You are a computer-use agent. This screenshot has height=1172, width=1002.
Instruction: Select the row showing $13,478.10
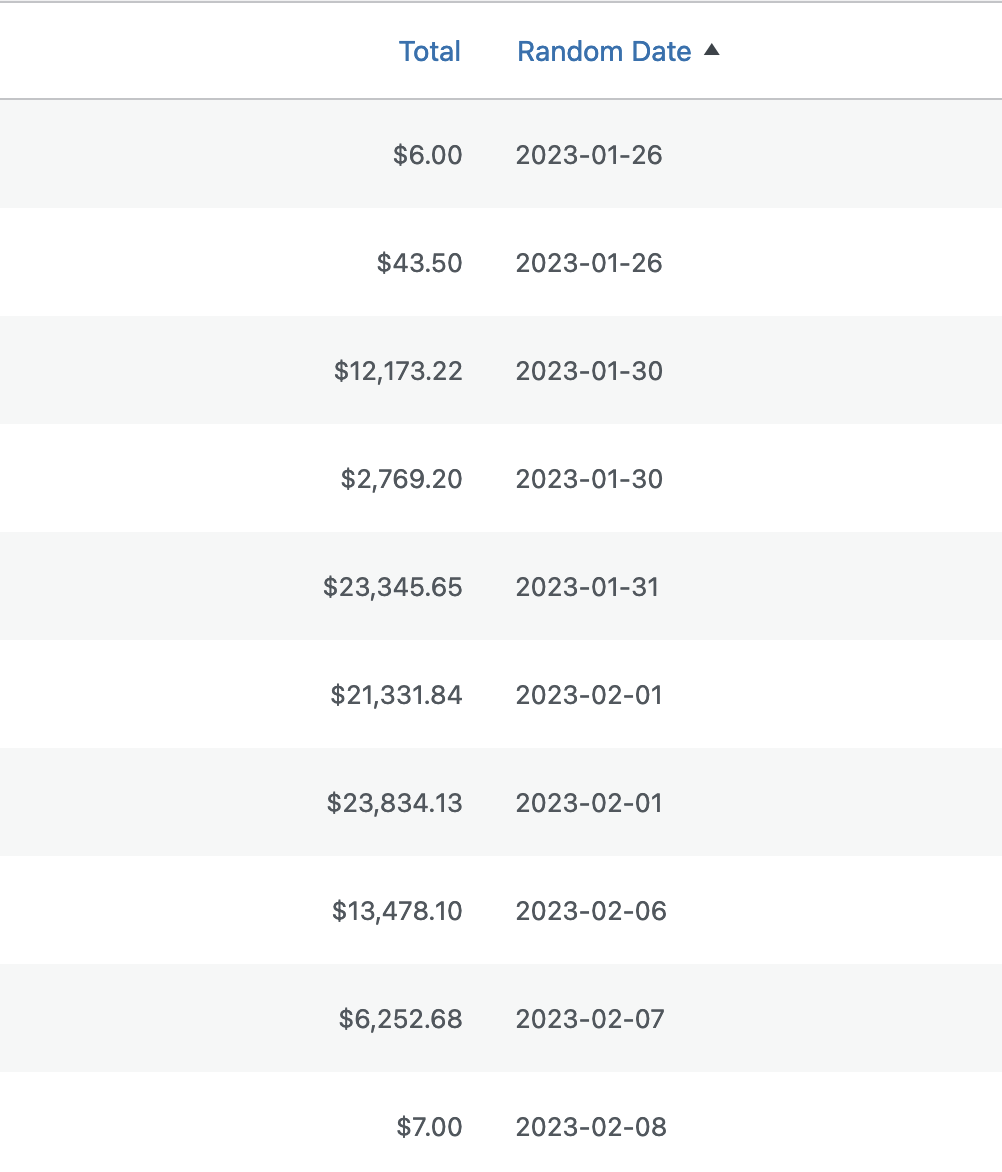coord(398,911)
